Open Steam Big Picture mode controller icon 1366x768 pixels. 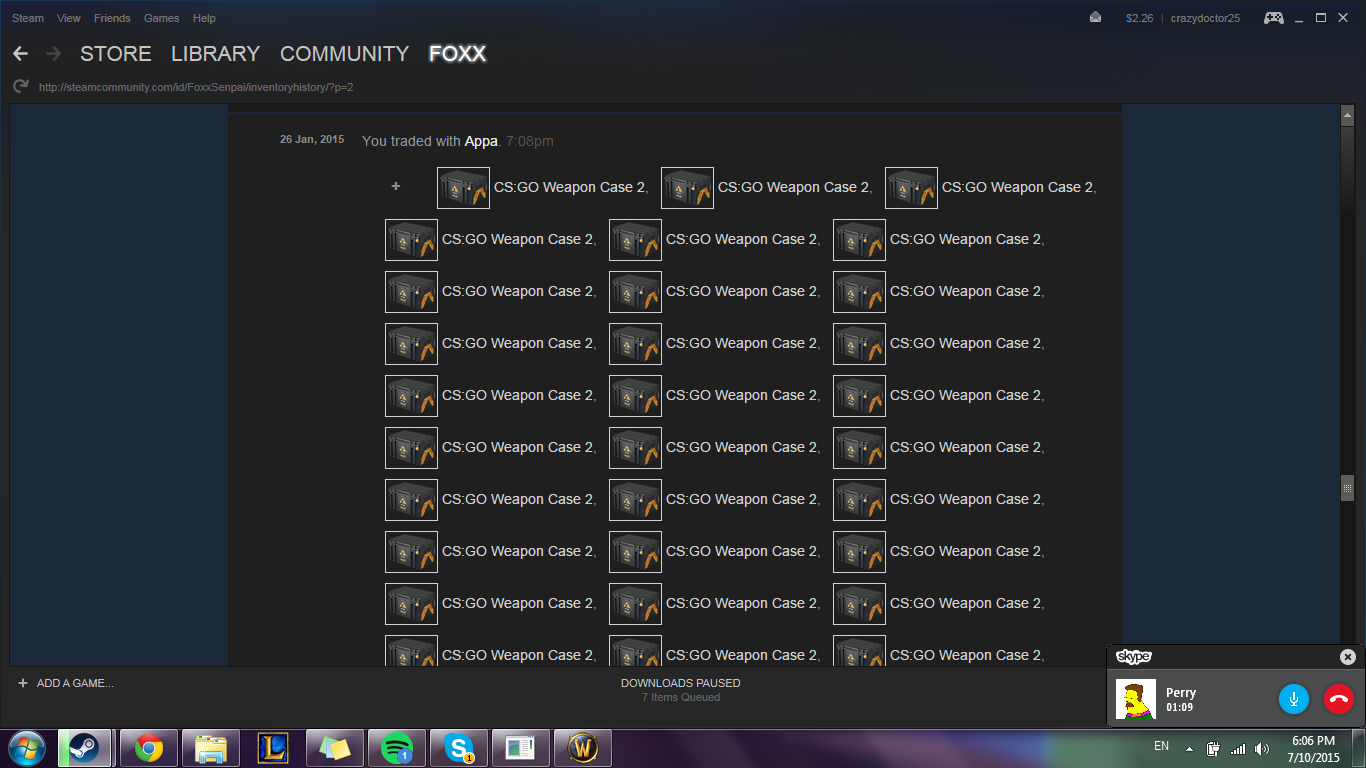[x=1273, y=18]
